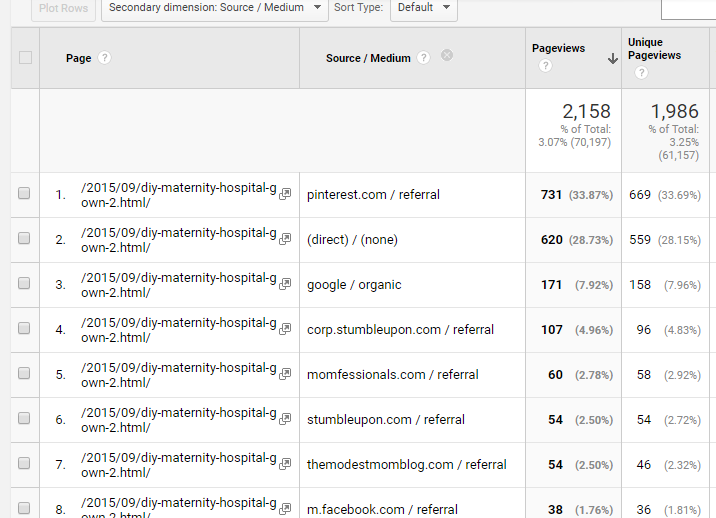Click the search input field at top right
The image size is (716, 518).
coord(690,8)
